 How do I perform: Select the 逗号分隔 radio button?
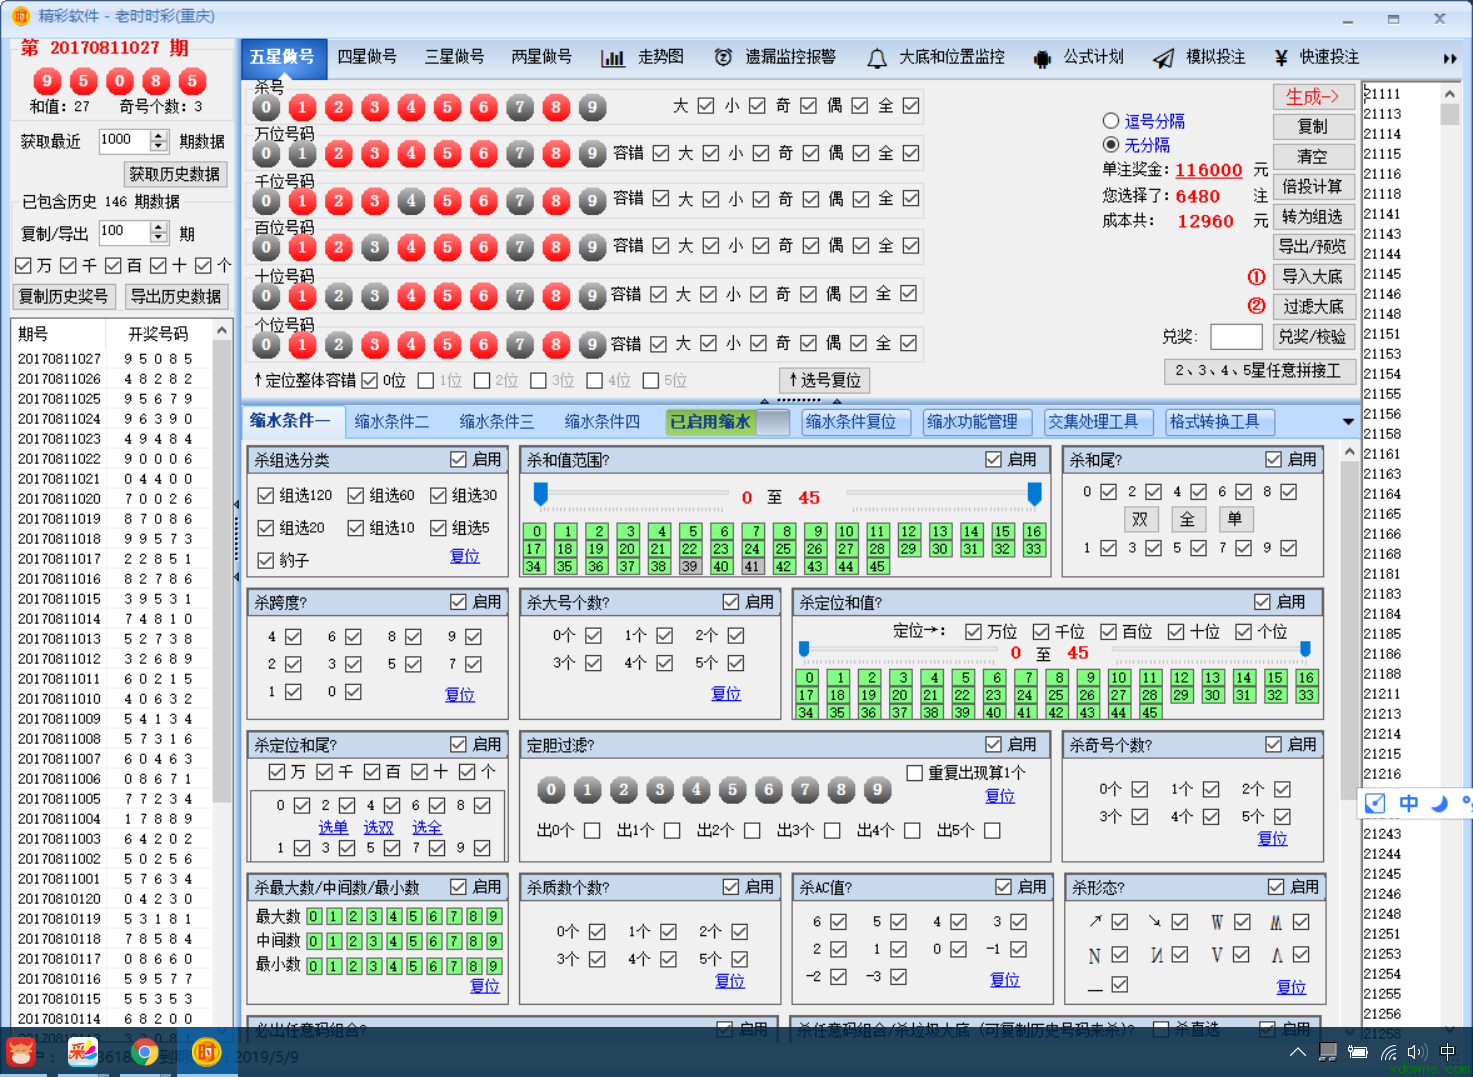(x=1110, y=121)
